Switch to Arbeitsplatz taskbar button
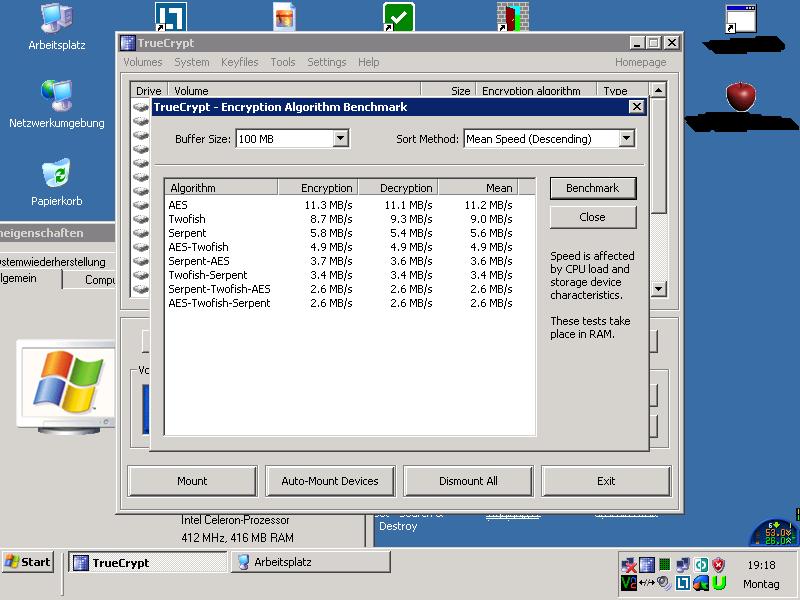The width and height of the screenshot is (800, 600). coord(310,562)
